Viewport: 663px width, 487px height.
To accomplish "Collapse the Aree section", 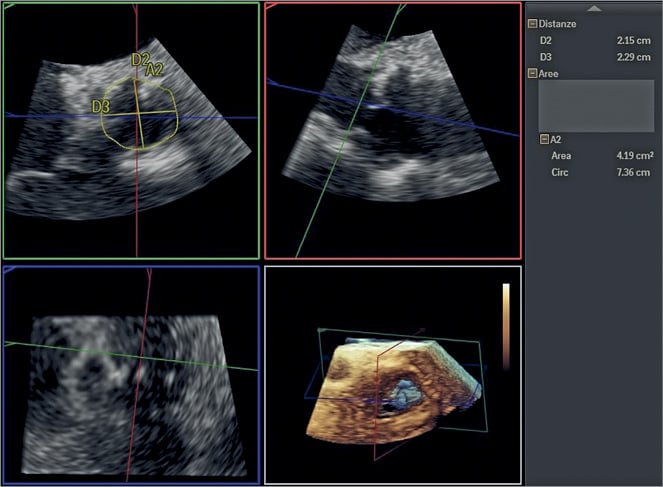I will click(532, 73).
